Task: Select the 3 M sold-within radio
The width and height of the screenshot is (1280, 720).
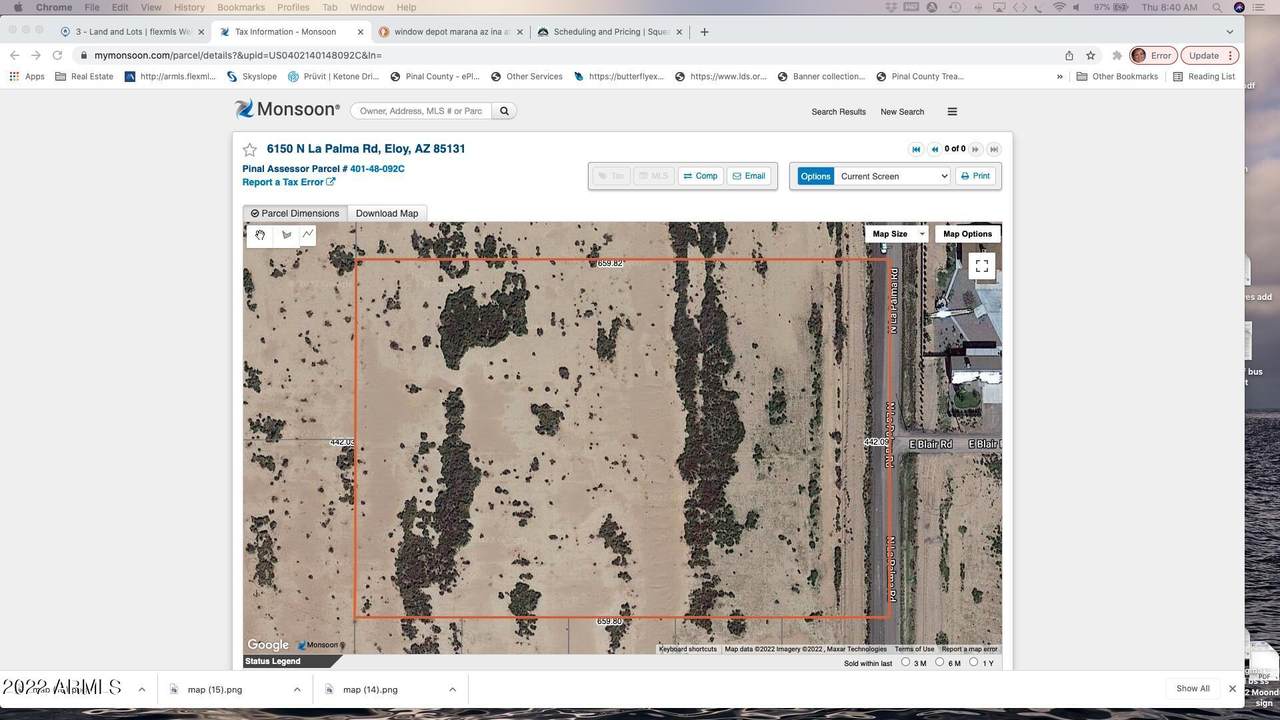Action: [906, 662]
